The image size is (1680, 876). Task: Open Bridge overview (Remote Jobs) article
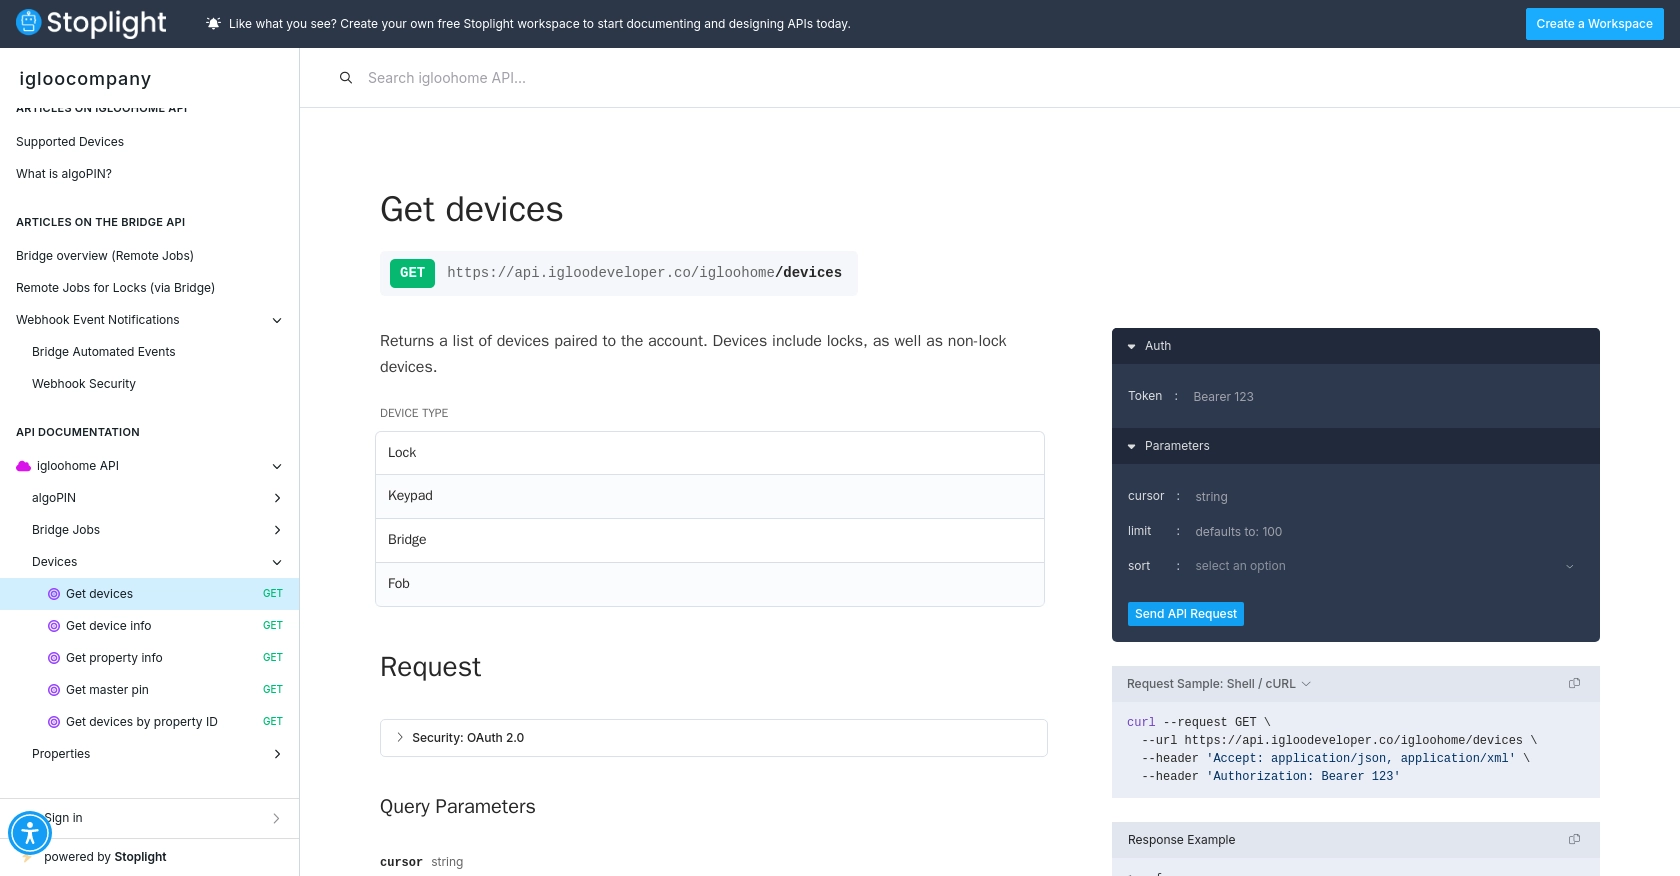(x=105, y=256)
